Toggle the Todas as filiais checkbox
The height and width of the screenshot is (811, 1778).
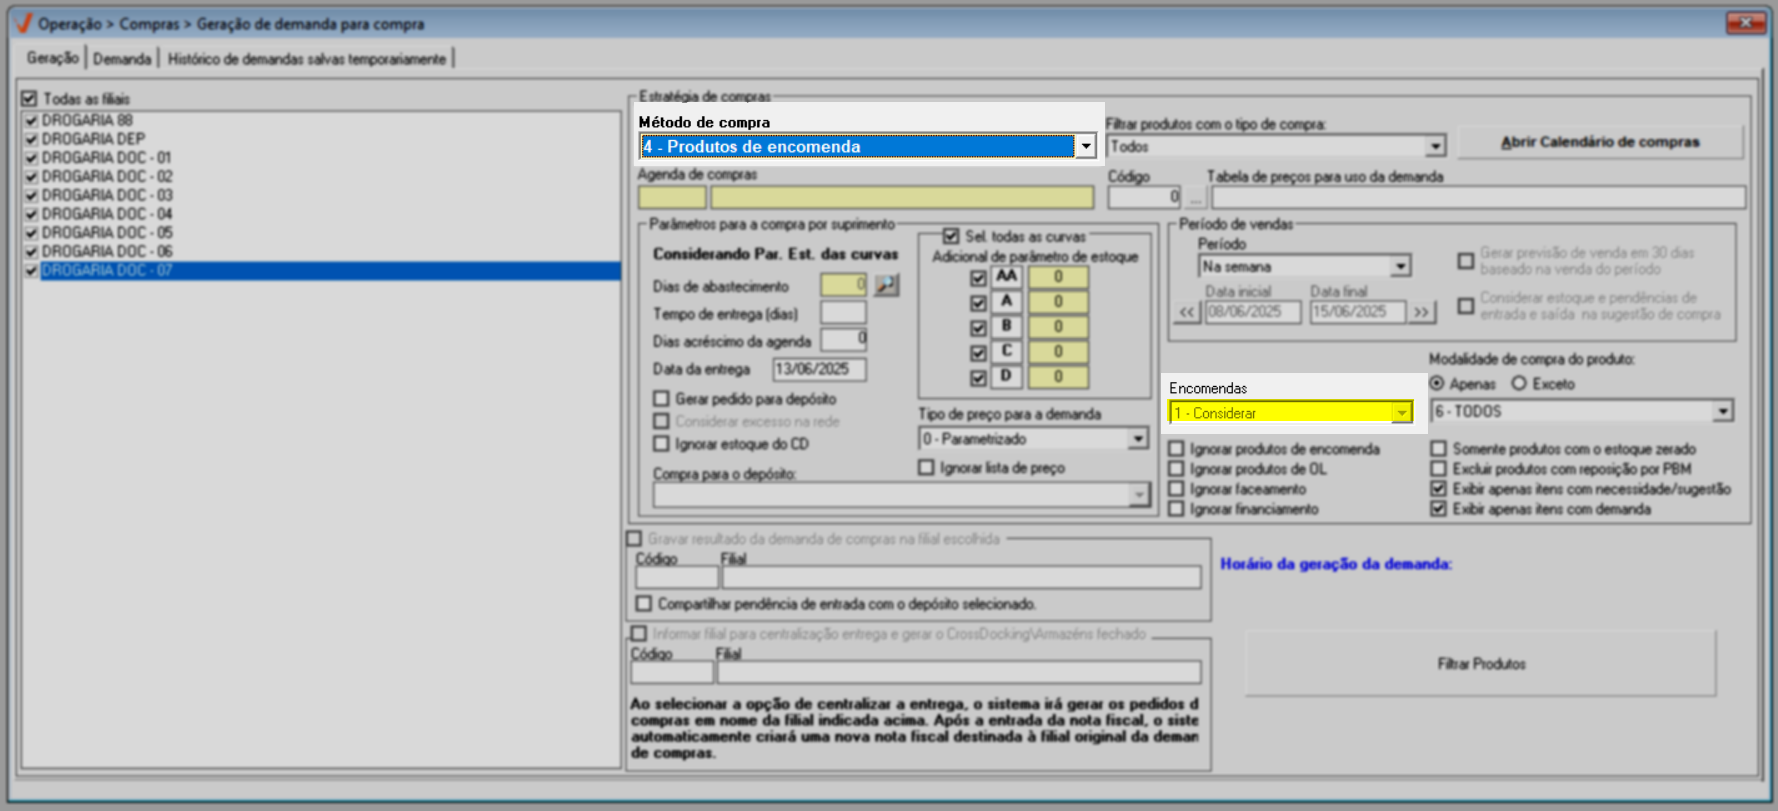point(30,99)
